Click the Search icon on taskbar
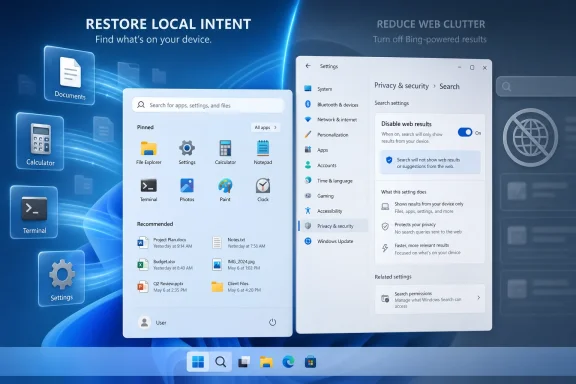Image resolution: width=576 pixels, height=384 pixels. point(220,362)
